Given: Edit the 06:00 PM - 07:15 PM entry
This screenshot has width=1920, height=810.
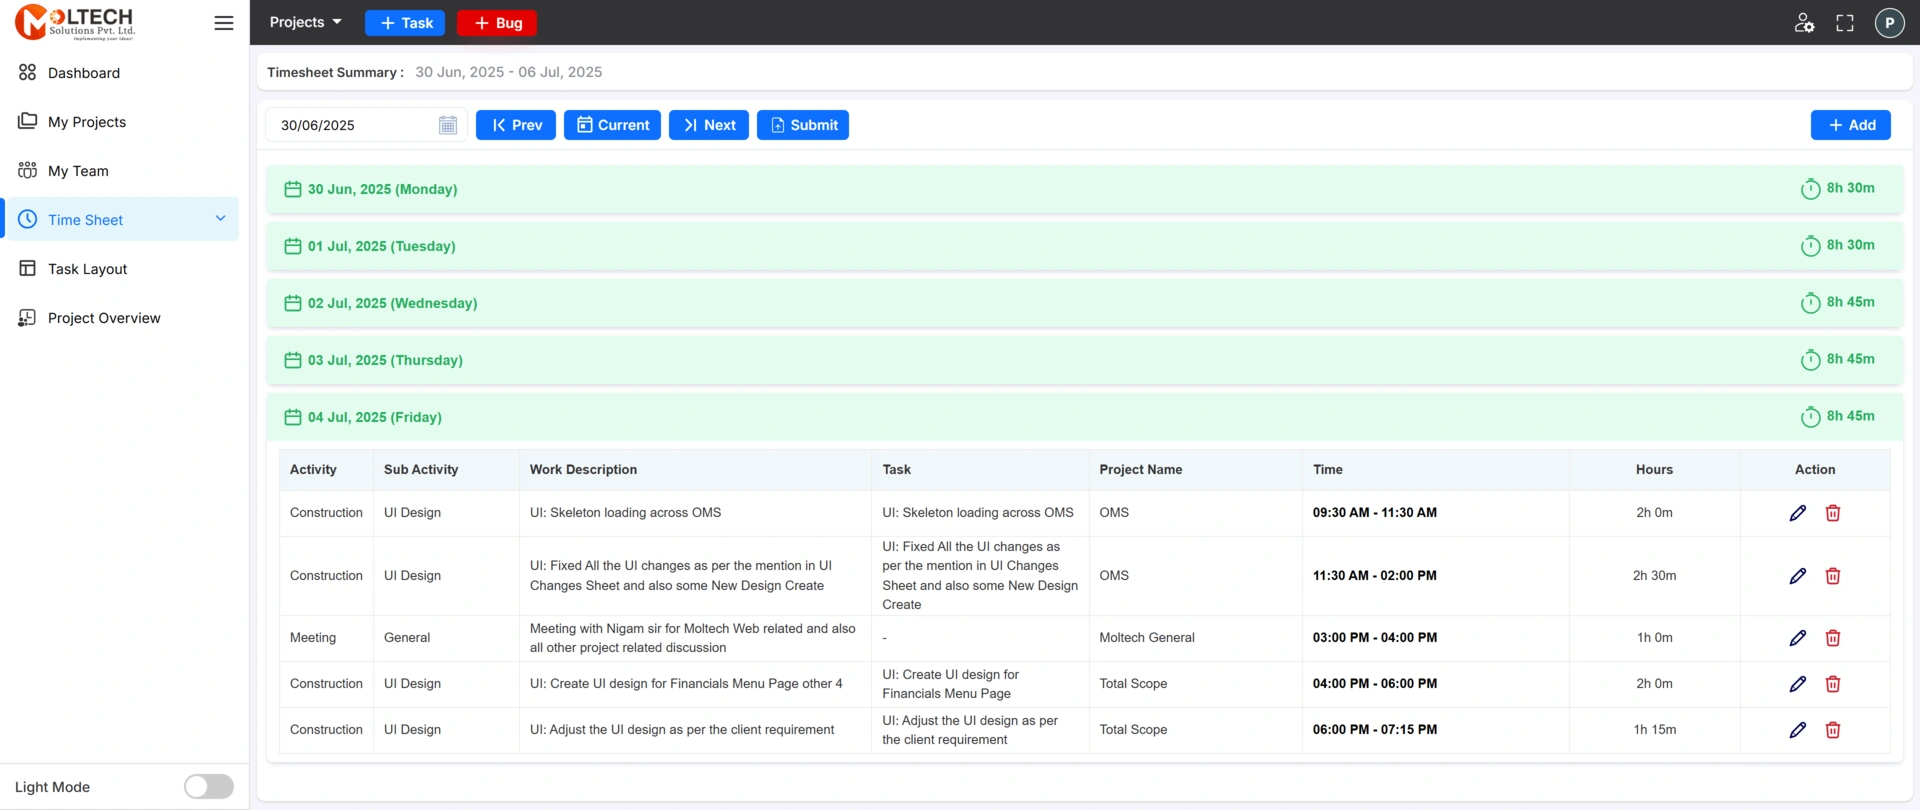Looking at the screenshot, I should (x=1797, y=730).
